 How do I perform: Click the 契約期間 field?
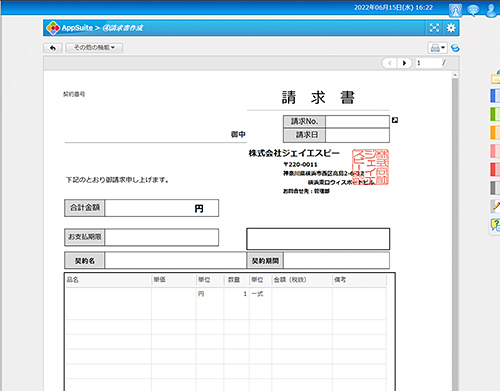(336, 260)
